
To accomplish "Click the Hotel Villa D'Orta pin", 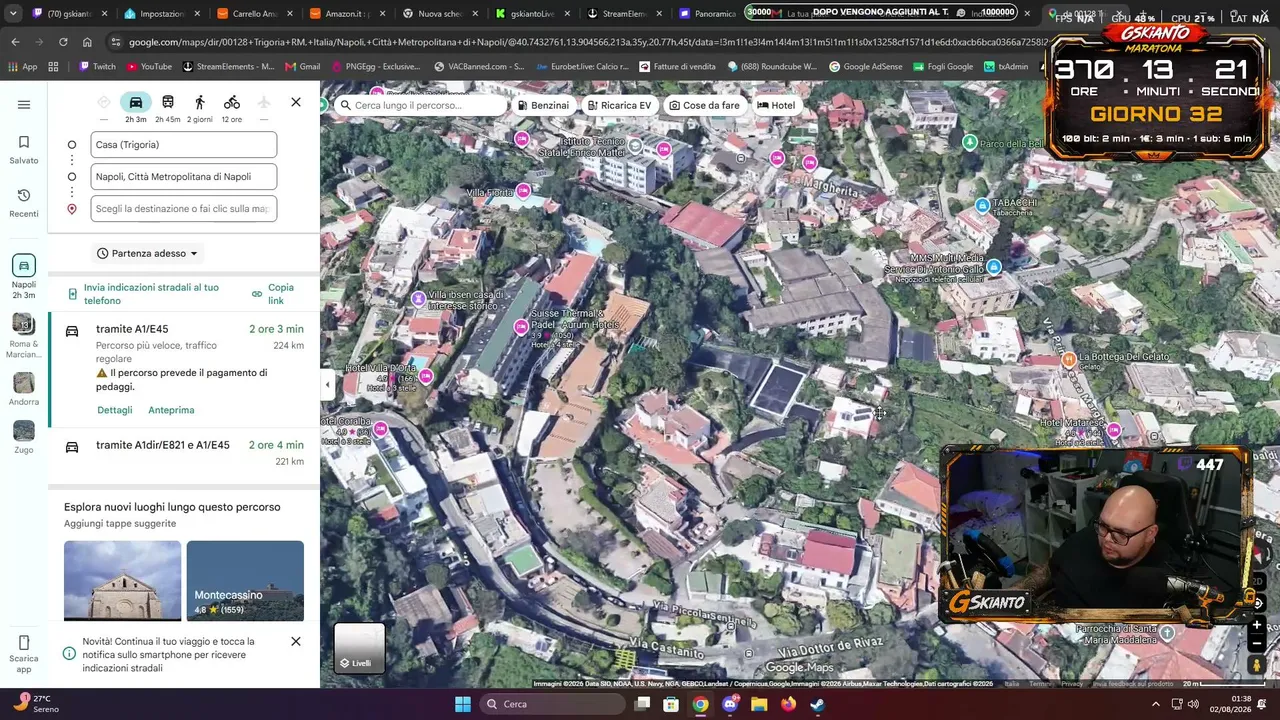I will [426, 376].
